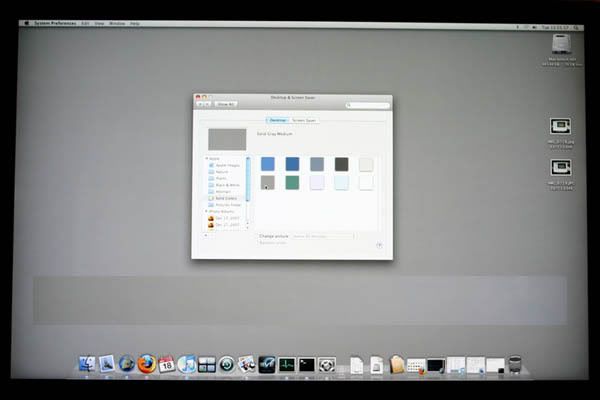Open the View menu
The width and height of the screenshot is (600, 400).
(99, 23)
